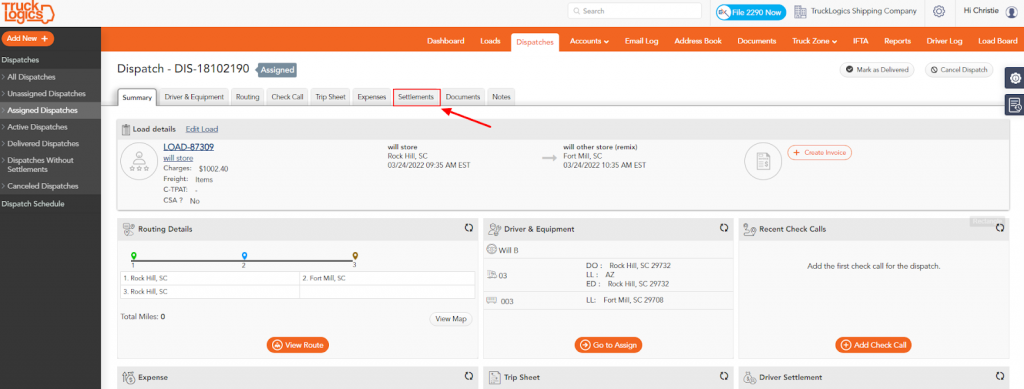Viewport: 1024px width, 389px height.
Task: Click the Edit Load link
Action: pos(202,129)
